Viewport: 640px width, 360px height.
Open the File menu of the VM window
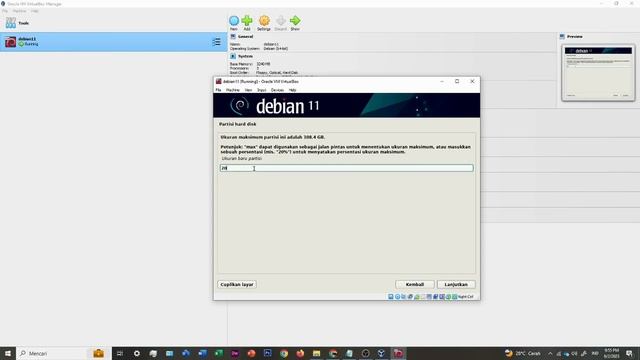click(218, 90)
